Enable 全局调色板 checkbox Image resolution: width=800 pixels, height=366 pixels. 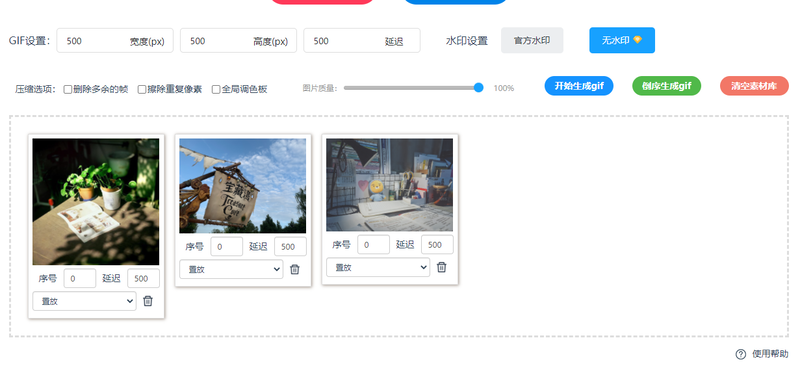coord(216,89)
